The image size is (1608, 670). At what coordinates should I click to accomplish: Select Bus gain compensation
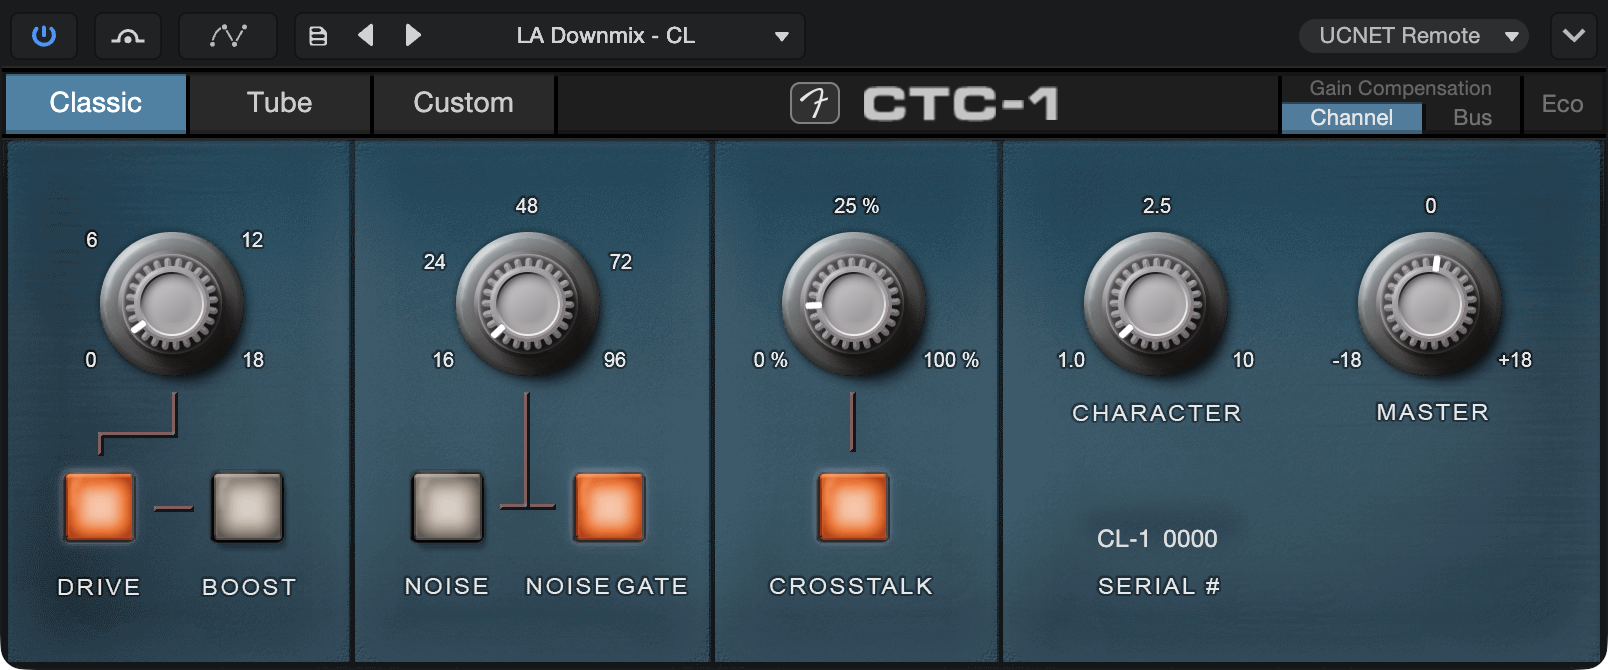[x=1472, y=117]
